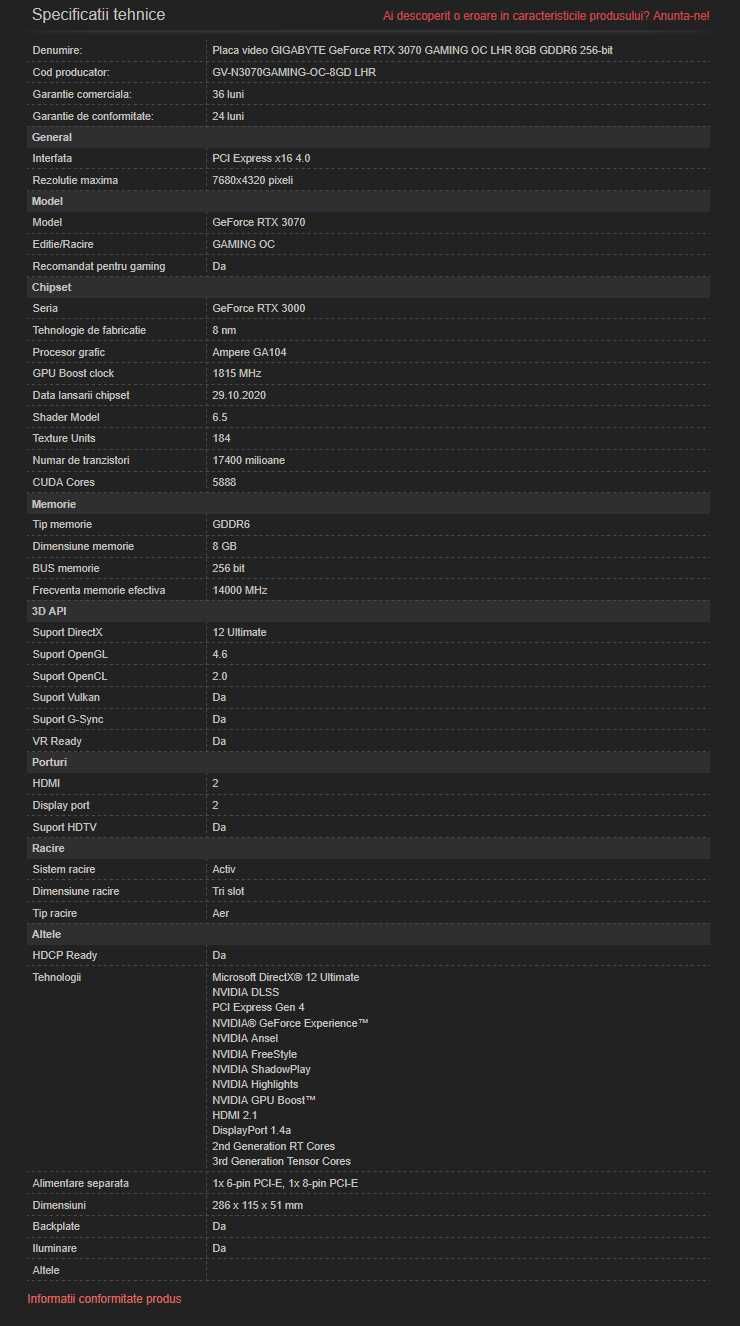Select '17400 milioane' transistor count
The height and width of the screenshot is (1326, 740).
(248, 460)
